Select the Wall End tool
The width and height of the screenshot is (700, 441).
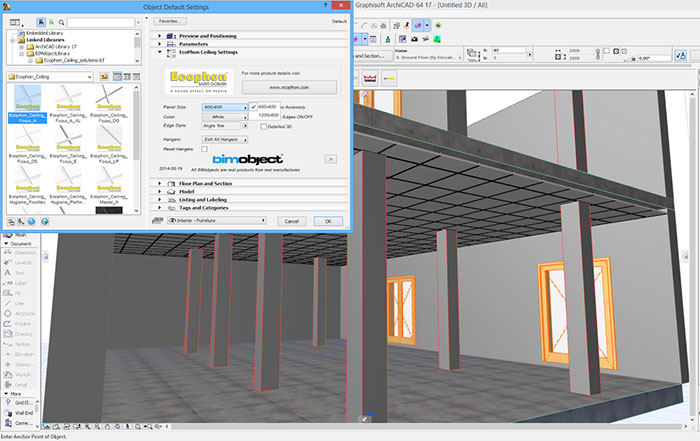pos(19,413)
